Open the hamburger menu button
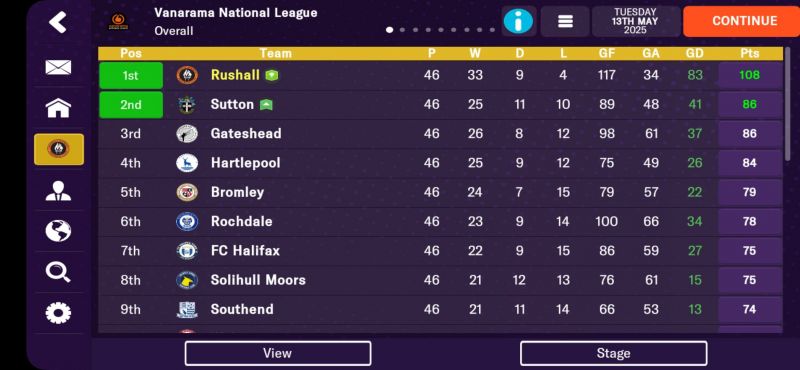 click(x=565, y=21)
